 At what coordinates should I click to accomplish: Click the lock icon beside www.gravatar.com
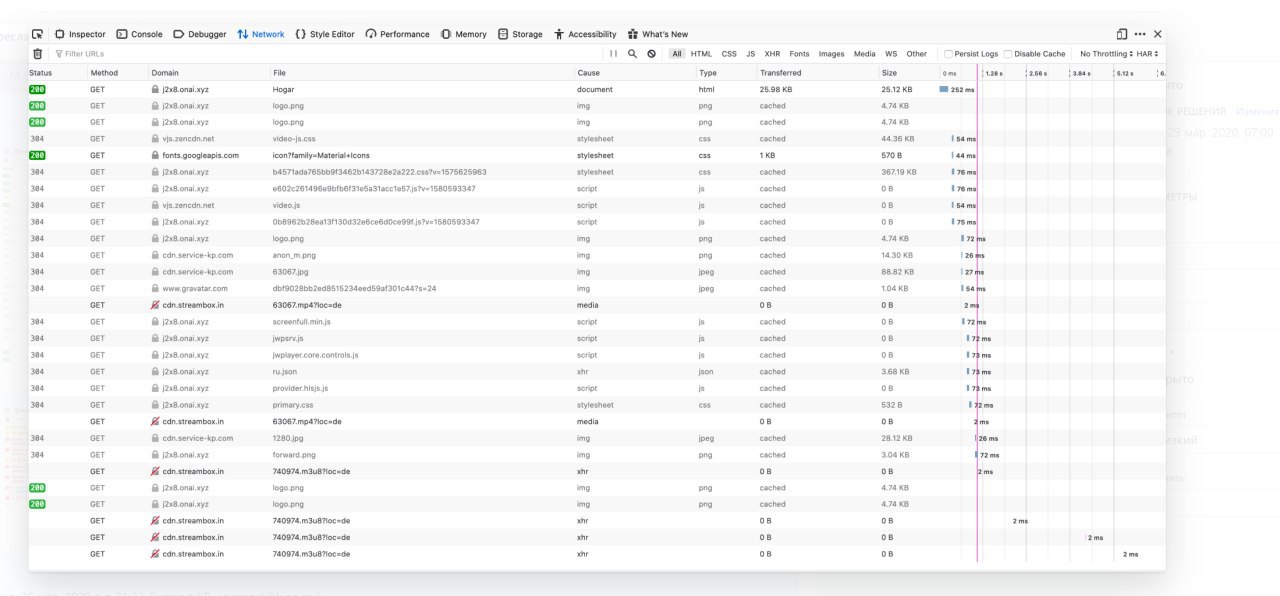pyautogui.click(x=155, y=288)
